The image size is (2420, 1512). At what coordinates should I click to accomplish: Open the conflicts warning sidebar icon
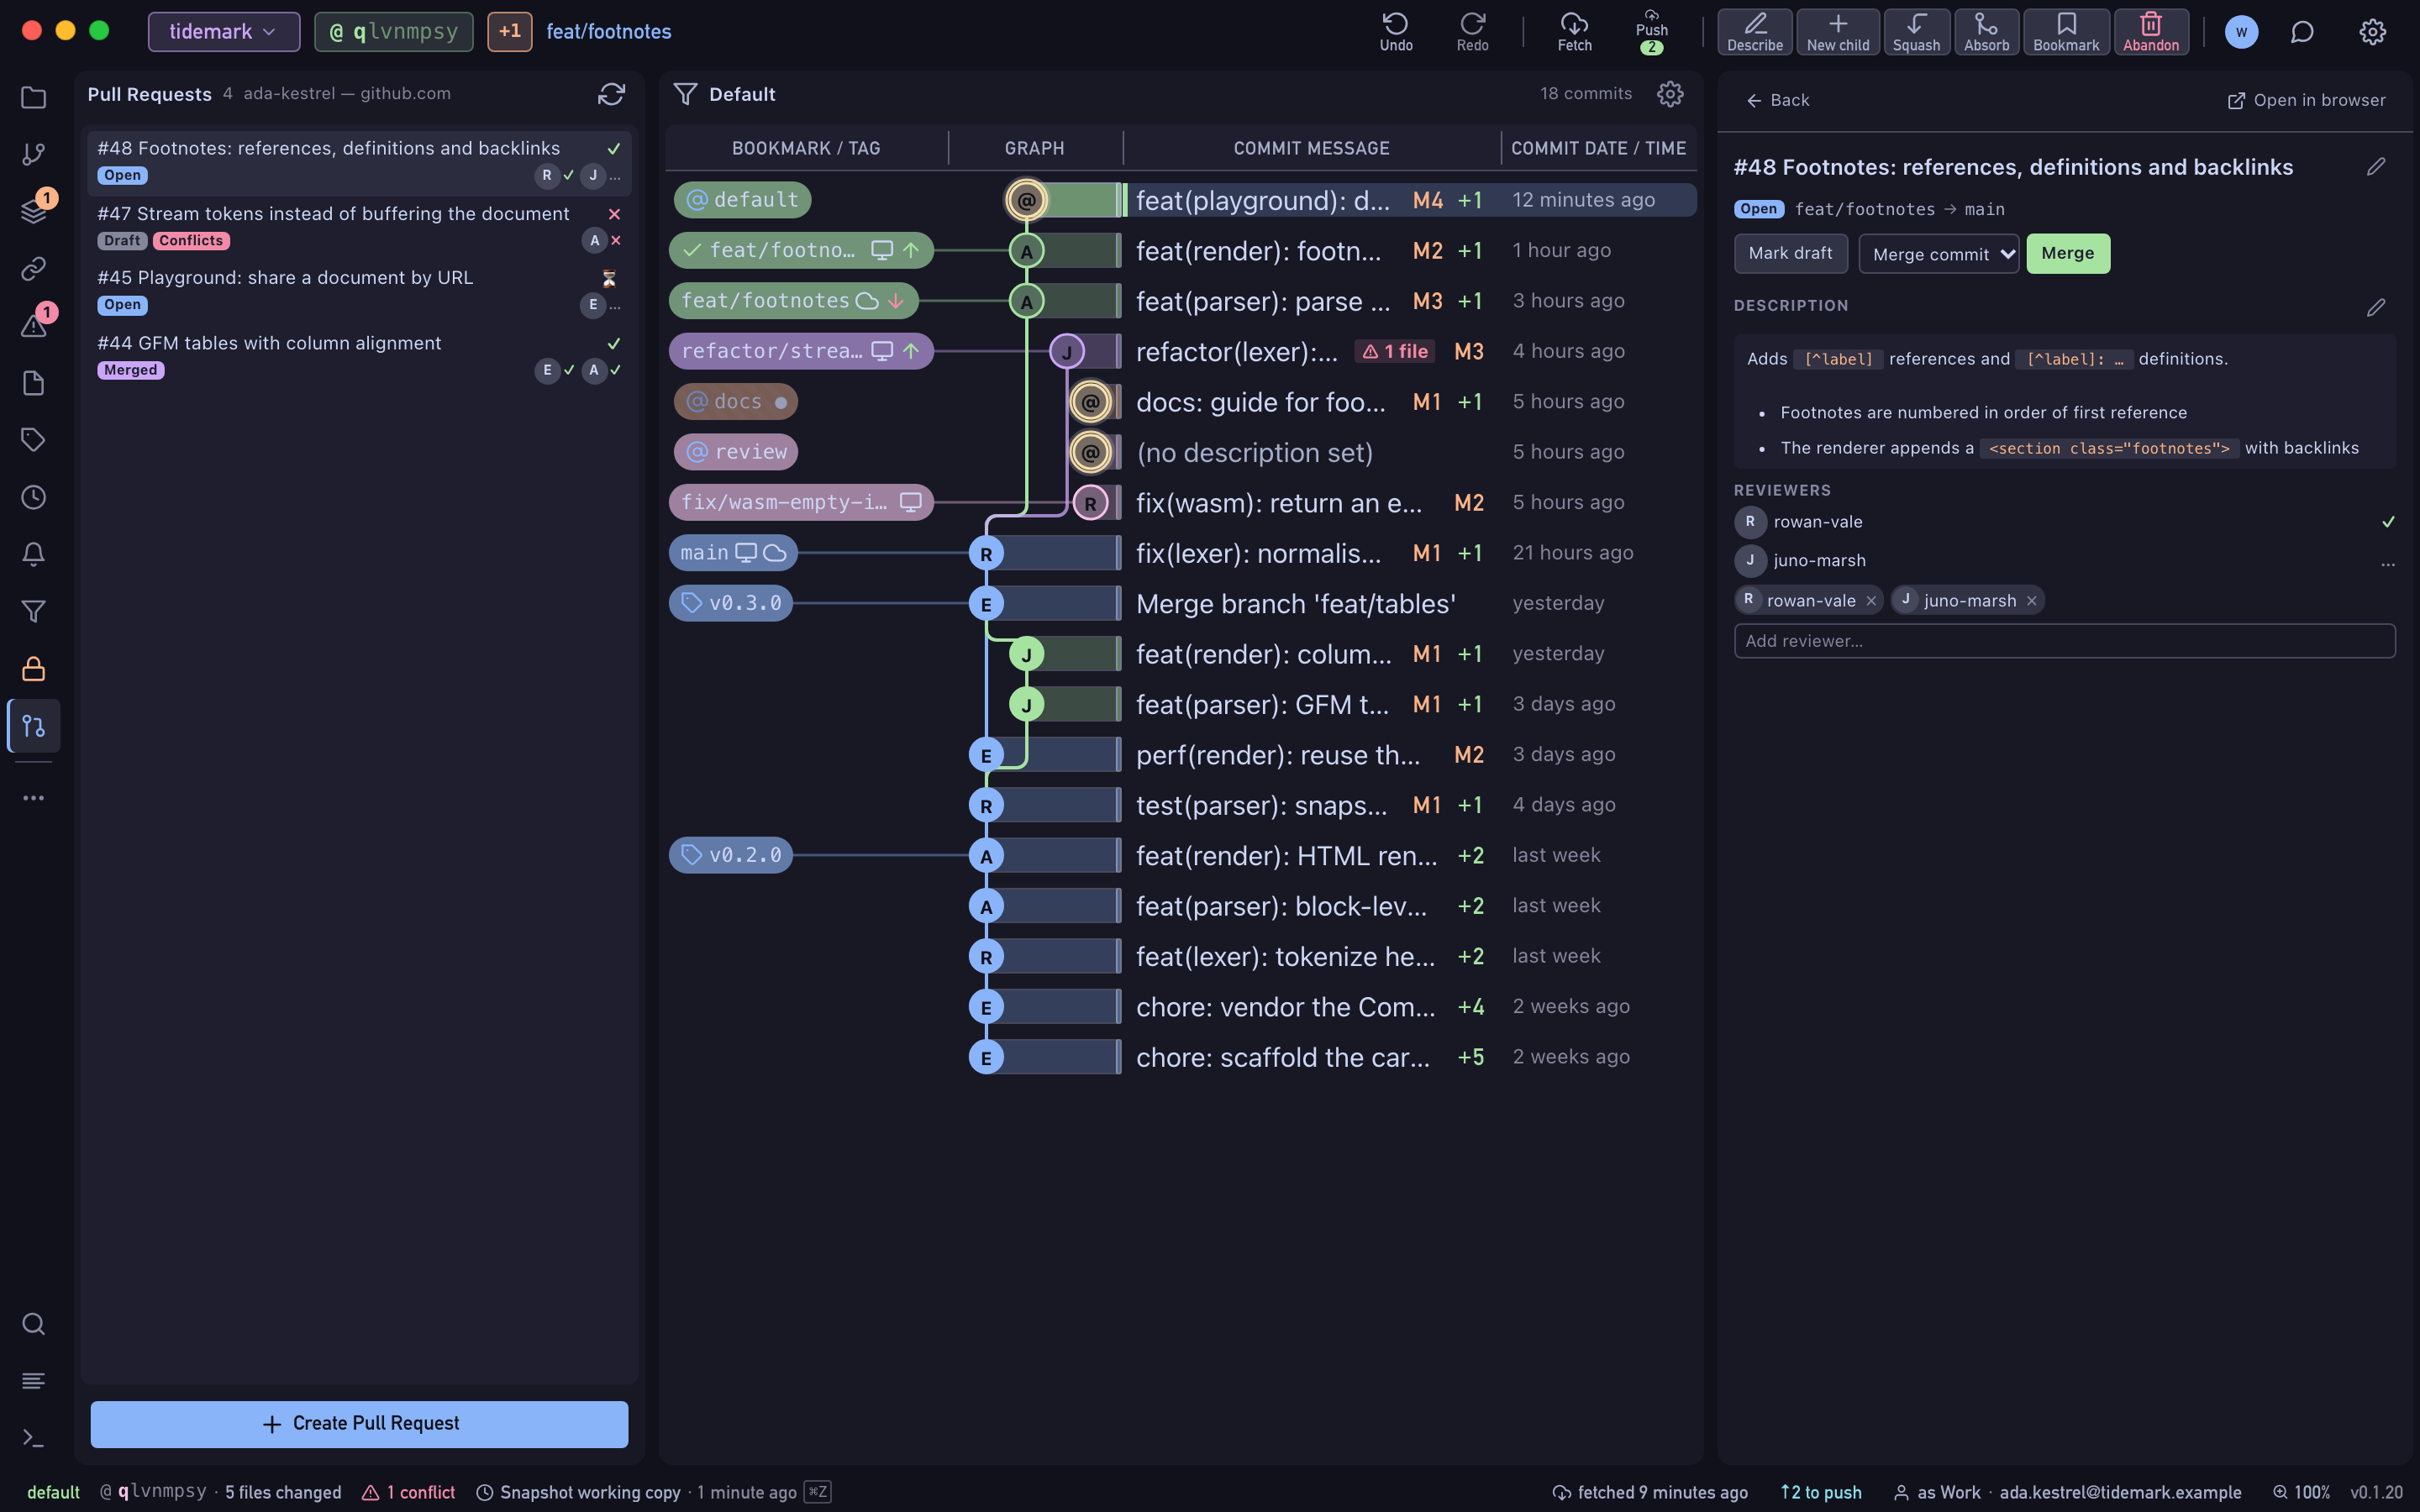click(34, 326)
